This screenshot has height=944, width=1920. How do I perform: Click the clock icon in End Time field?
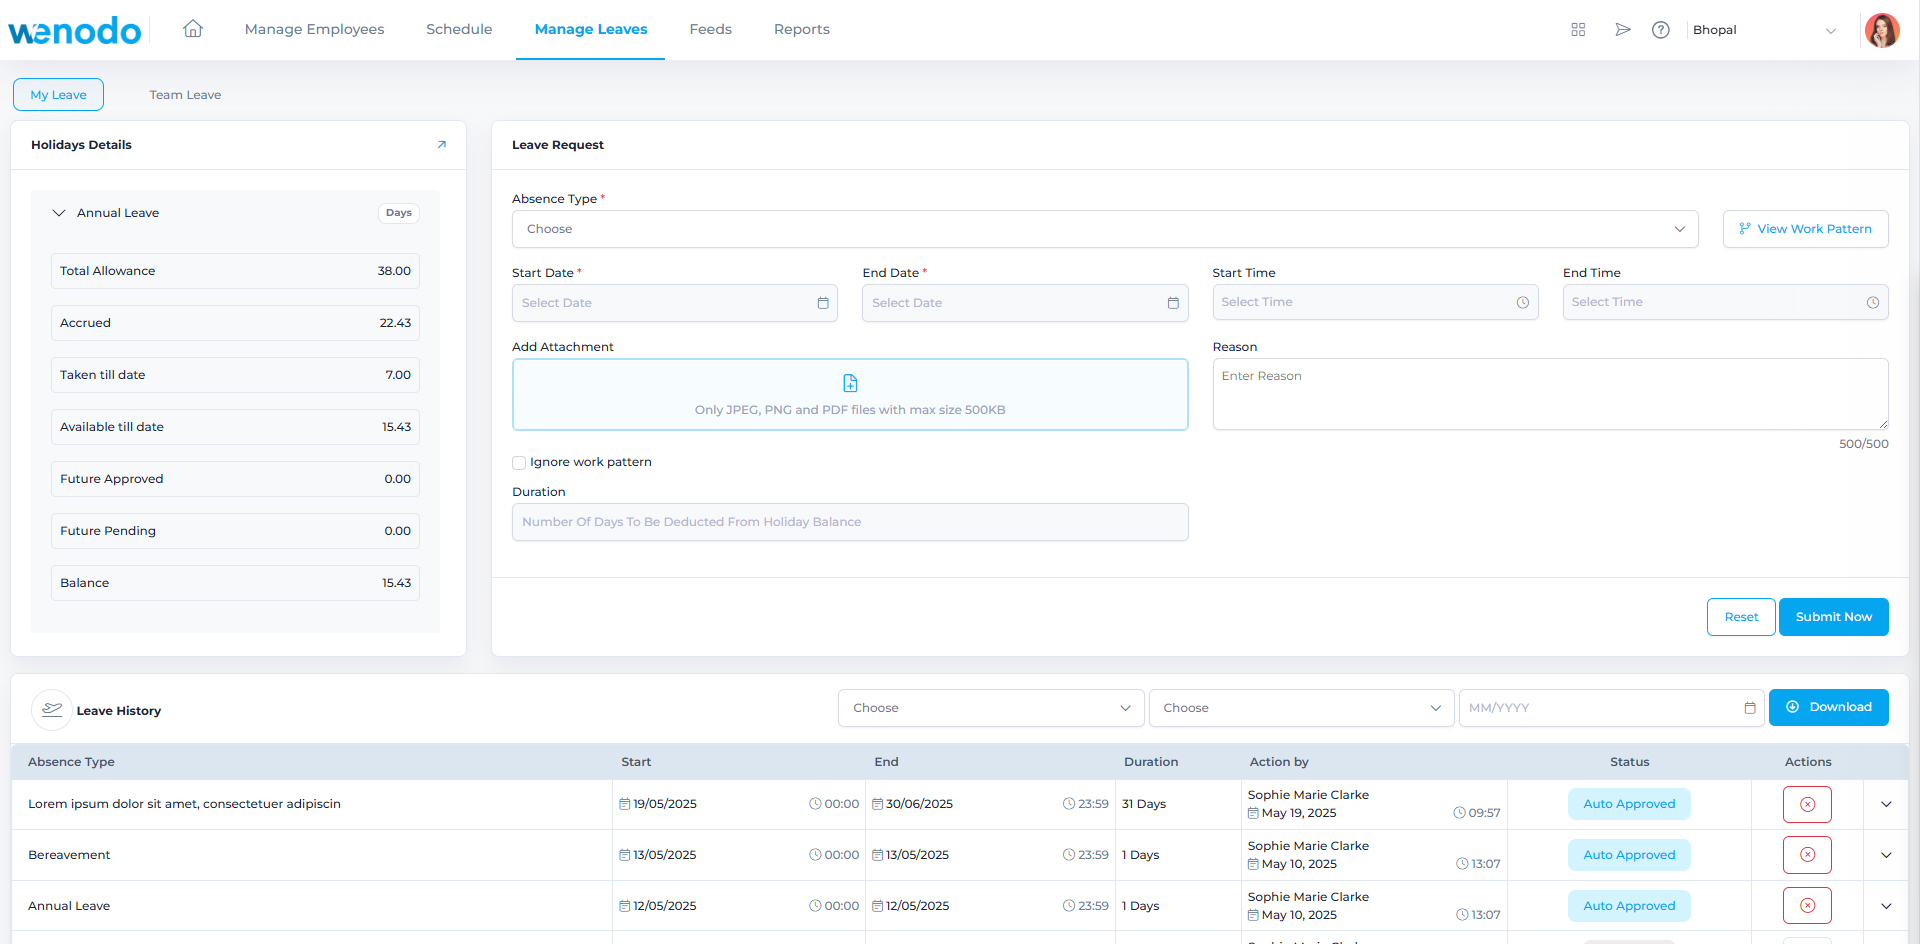click(x=1872, y=302)
